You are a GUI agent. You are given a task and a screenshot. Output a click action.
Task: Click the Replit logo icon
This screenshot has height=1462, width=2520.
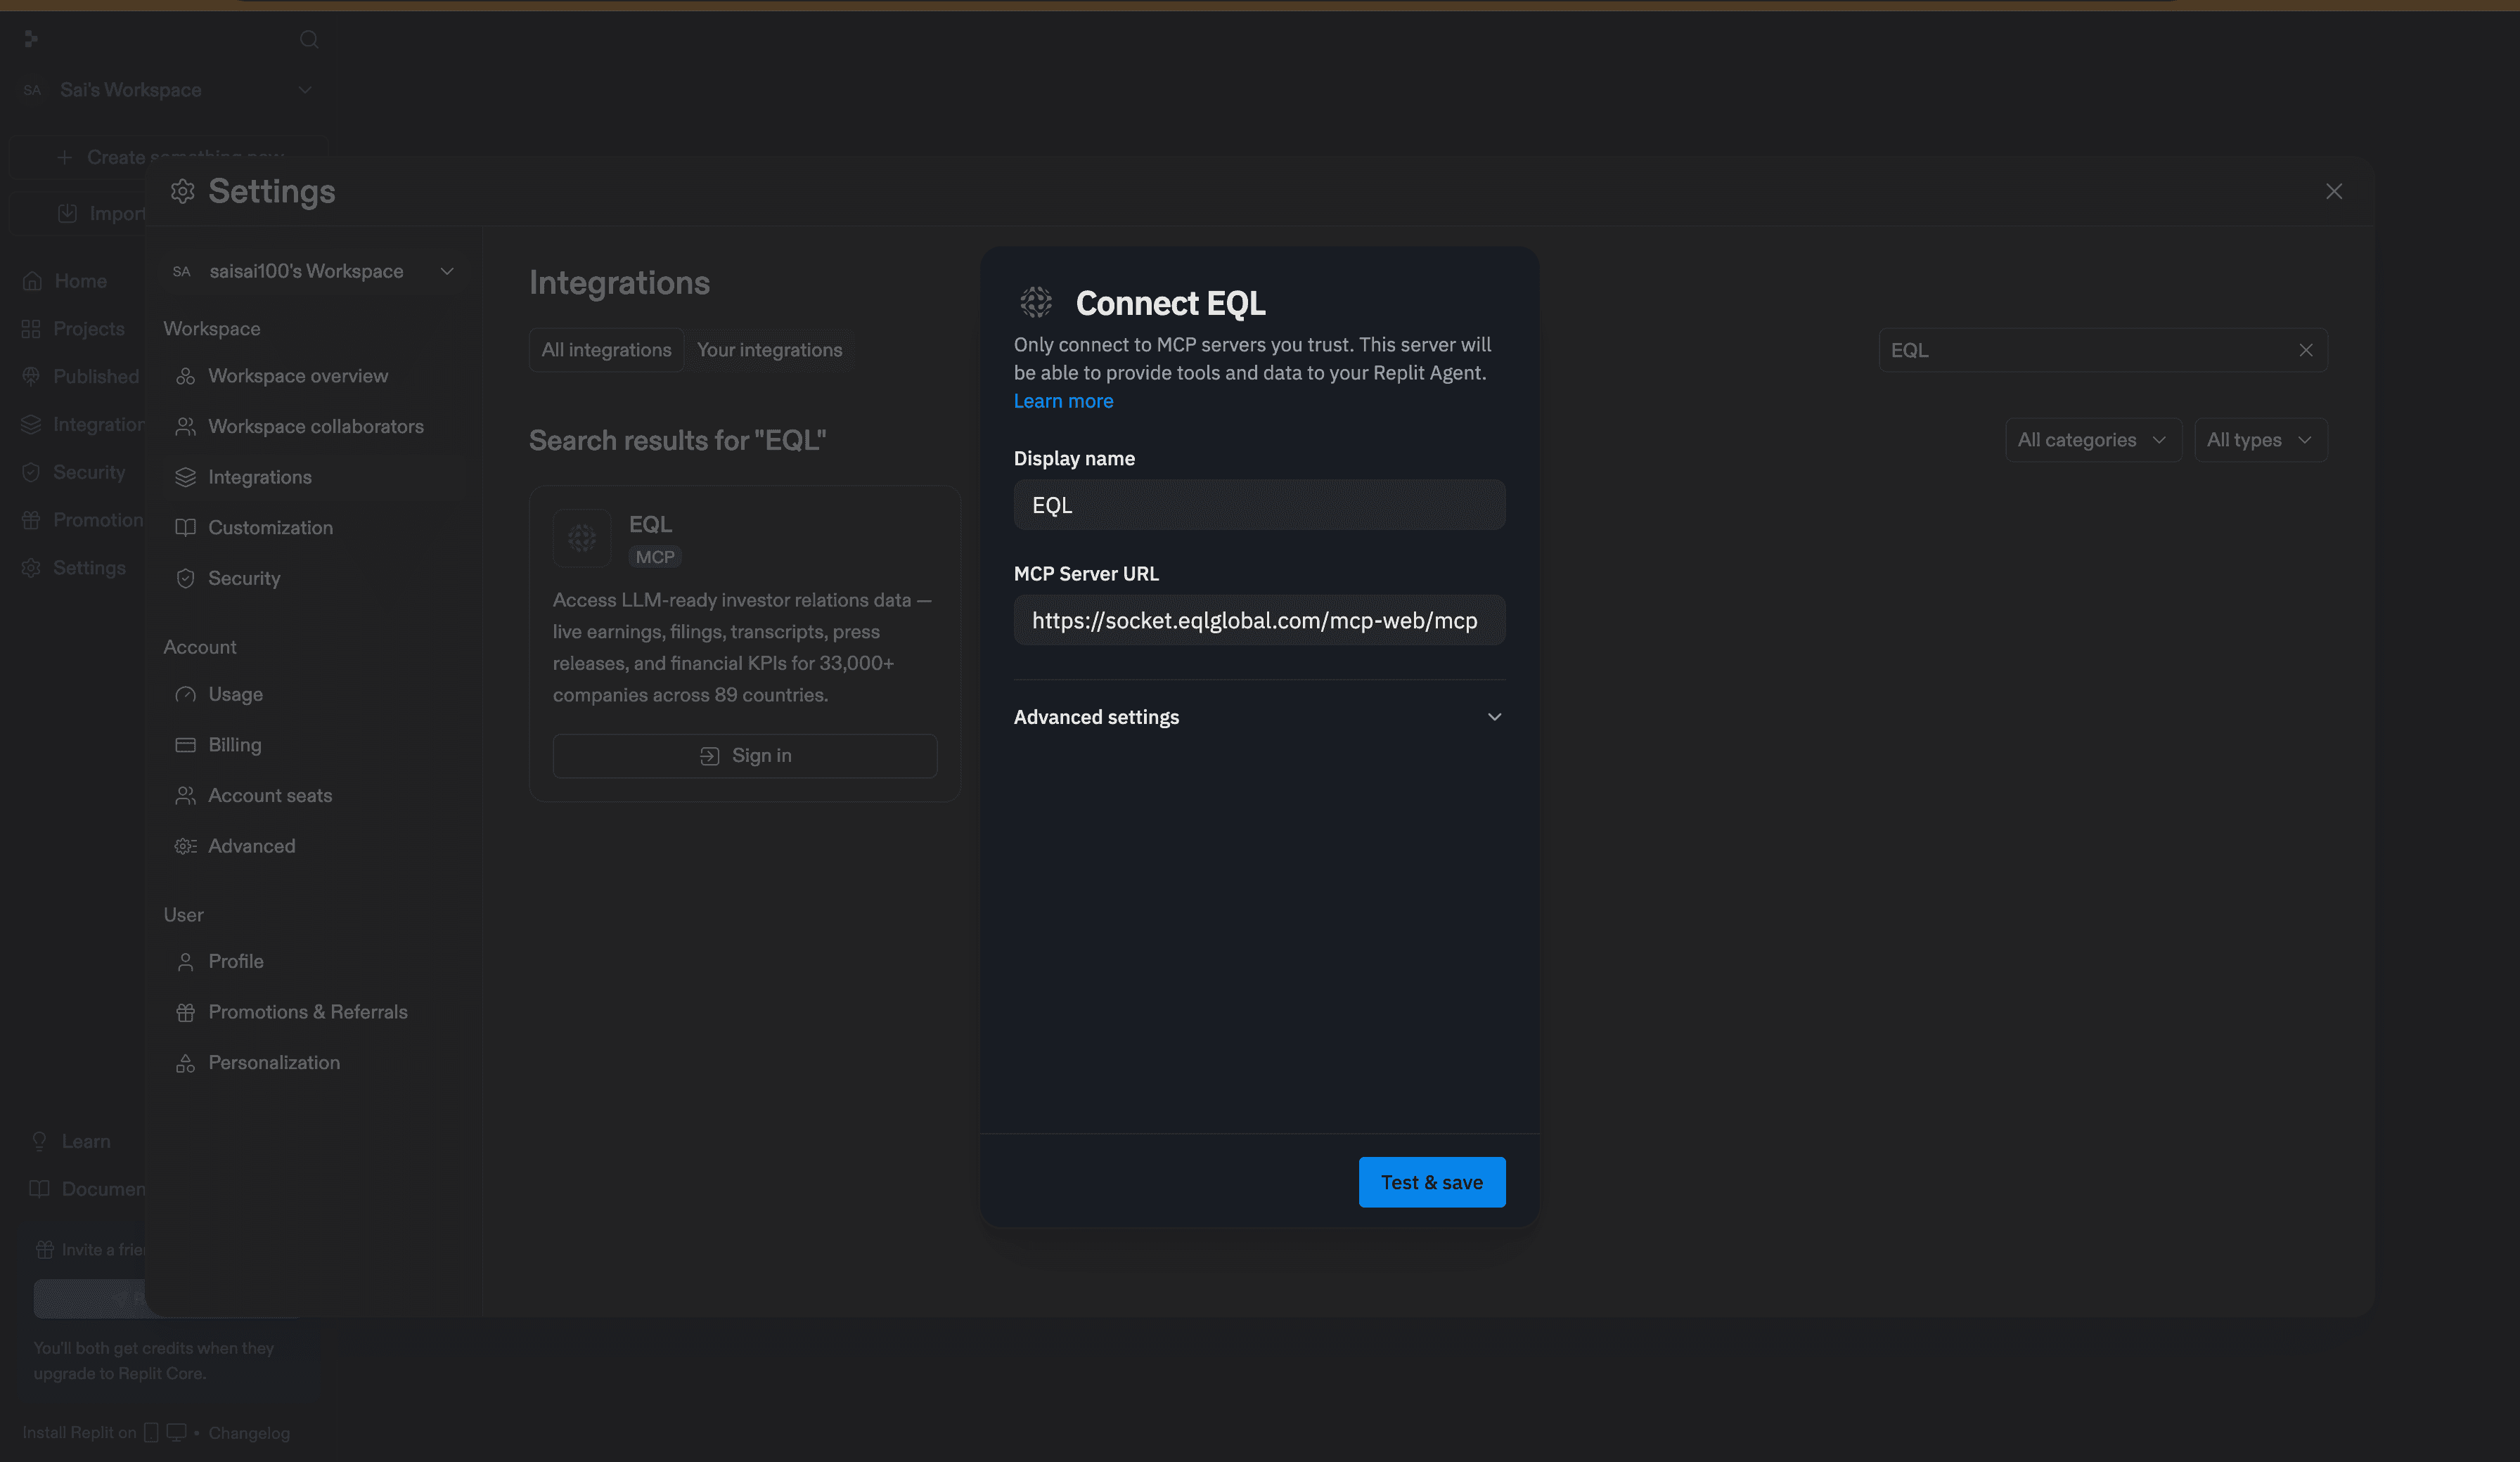[x=31, y=39]
